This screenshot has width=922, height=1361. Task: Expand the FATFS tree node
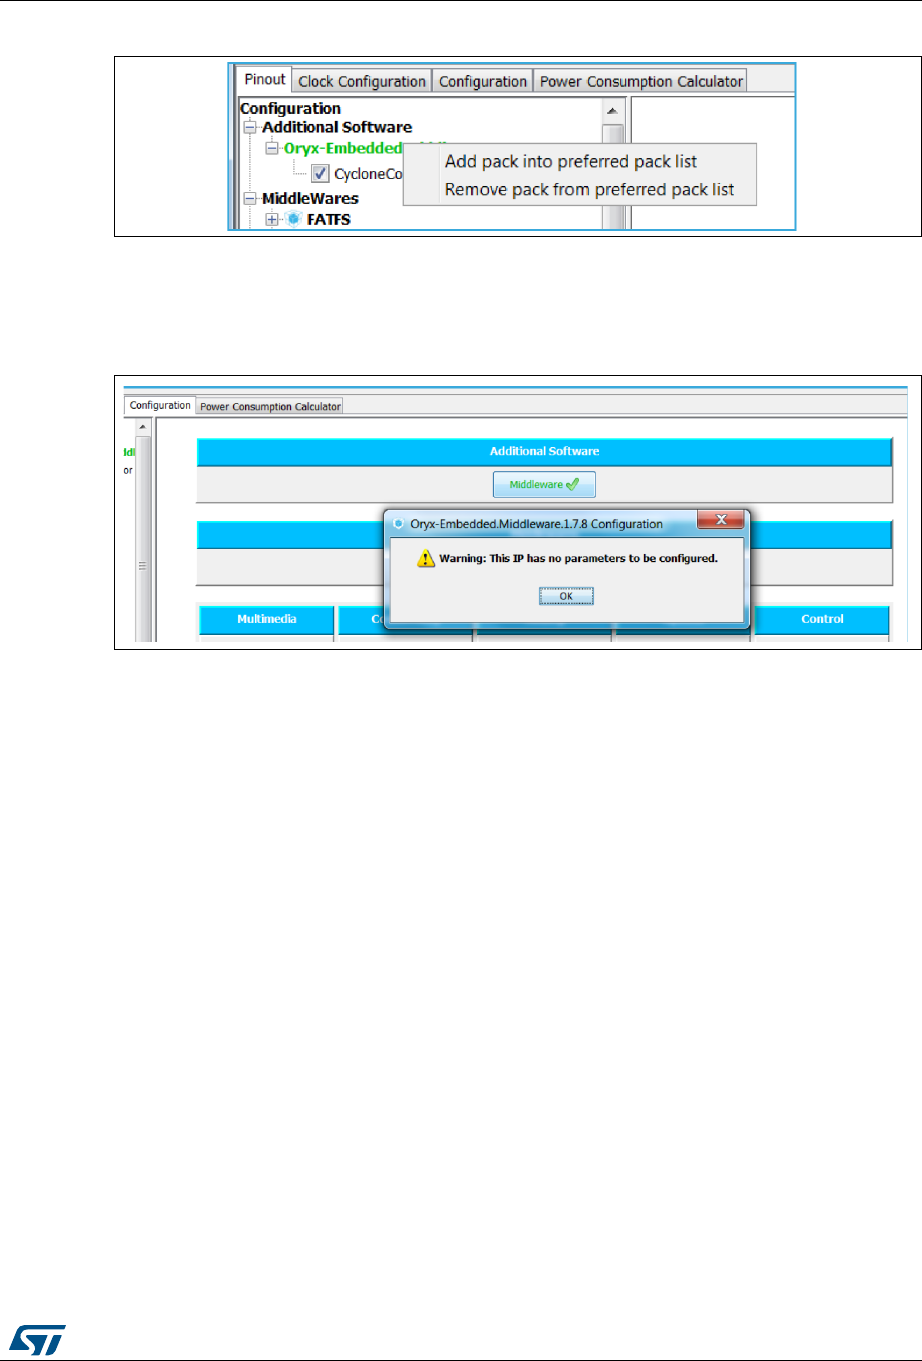coord(271,219)
